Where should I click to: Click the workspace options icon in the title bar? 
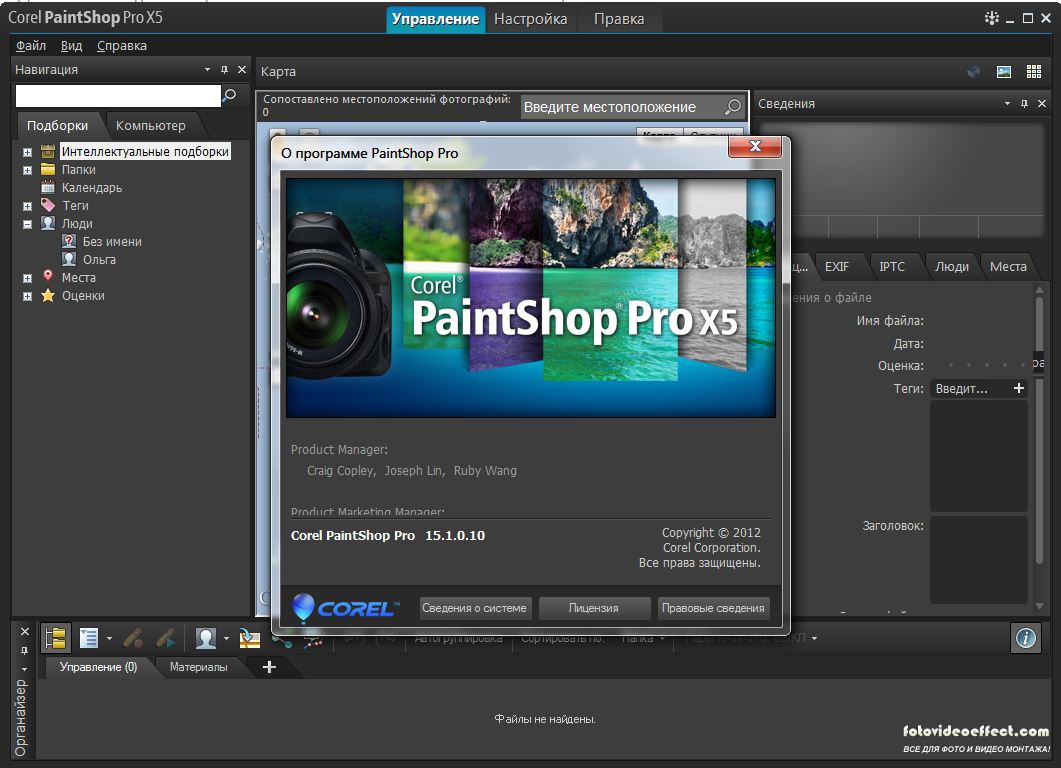(991, 18)
